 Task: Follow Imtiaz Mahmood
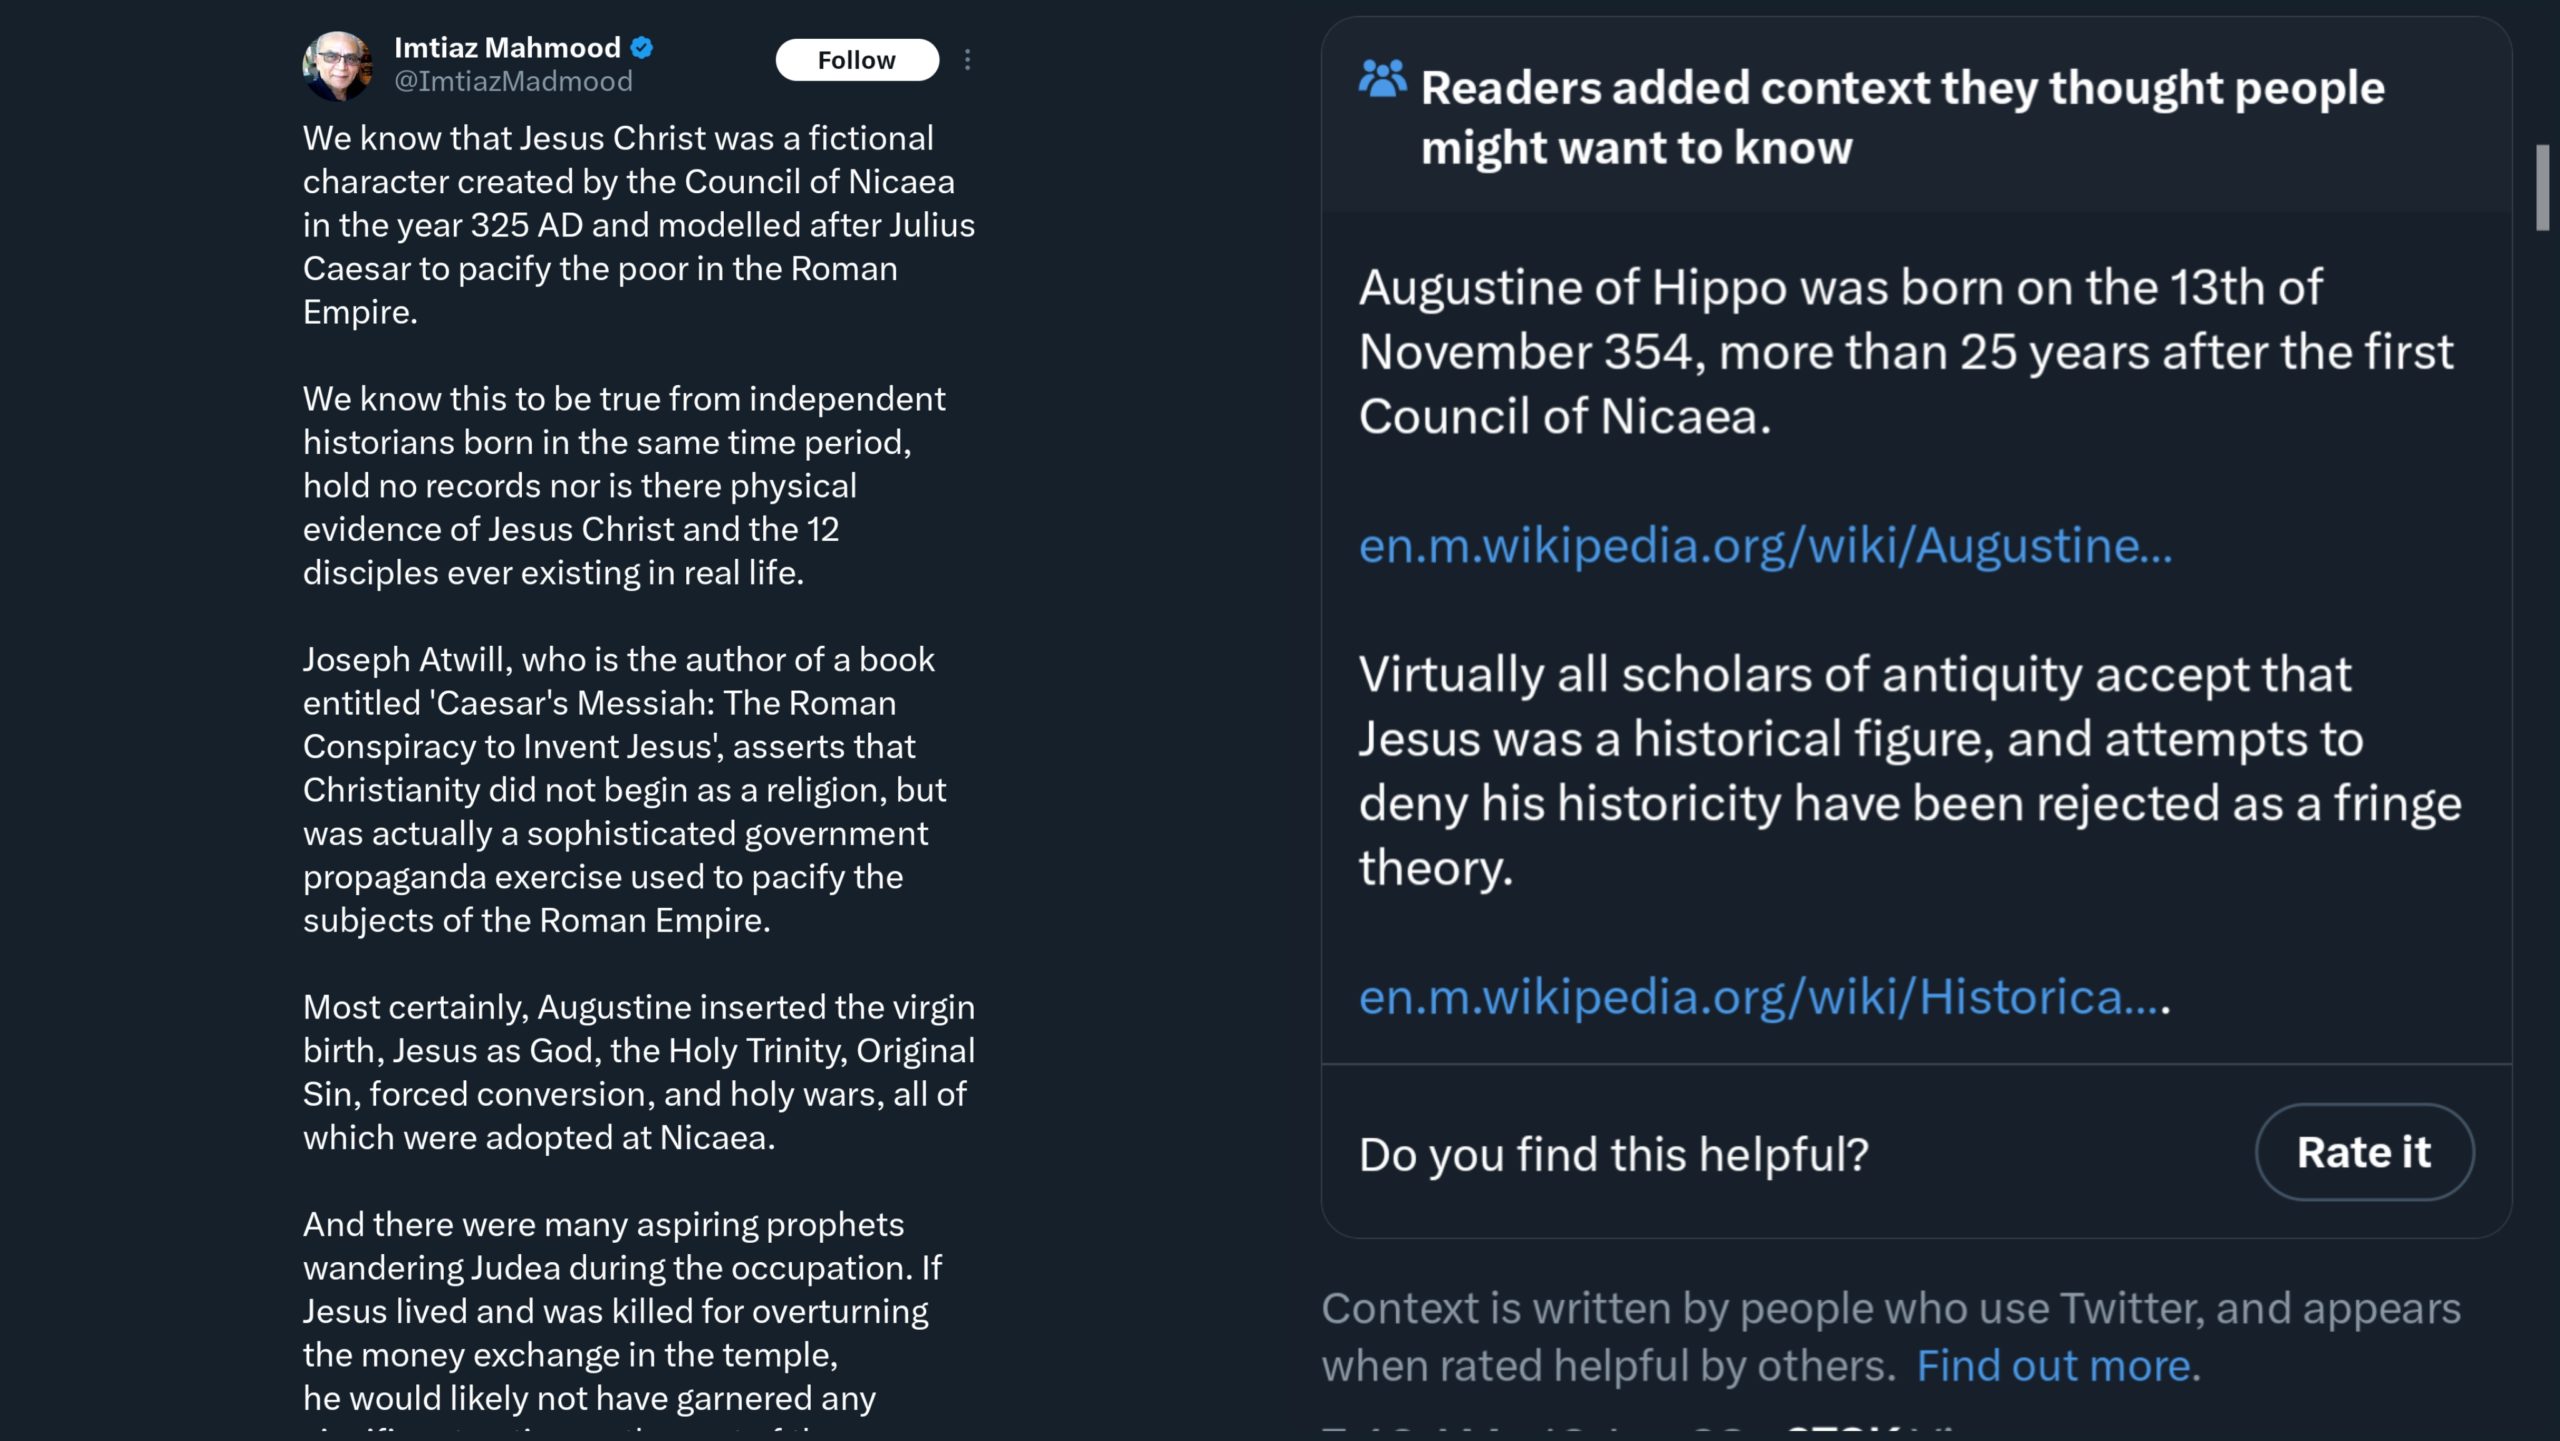pyautogui.click(x=857, y=60)
